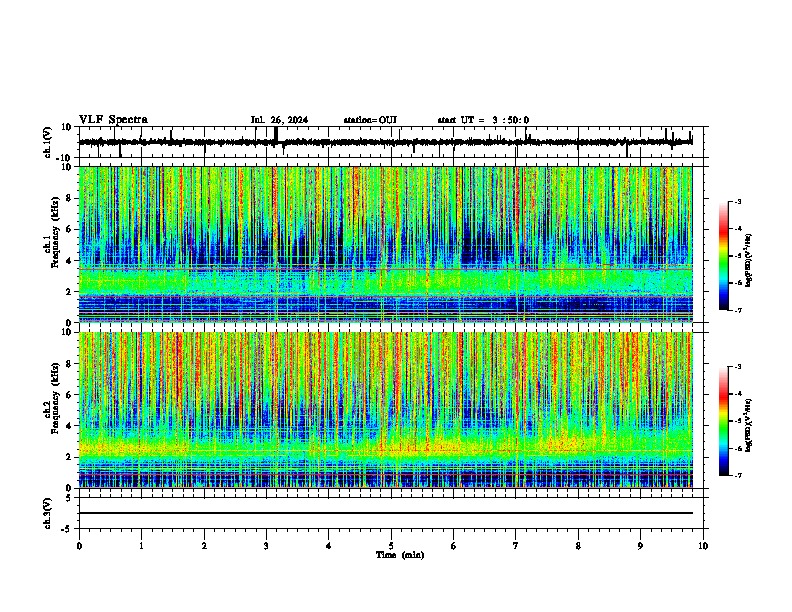The width and height of the screenshot is (792, 612).
Task: Click the "-4" label on ch.1 colorbar
Action: (737, 229)
